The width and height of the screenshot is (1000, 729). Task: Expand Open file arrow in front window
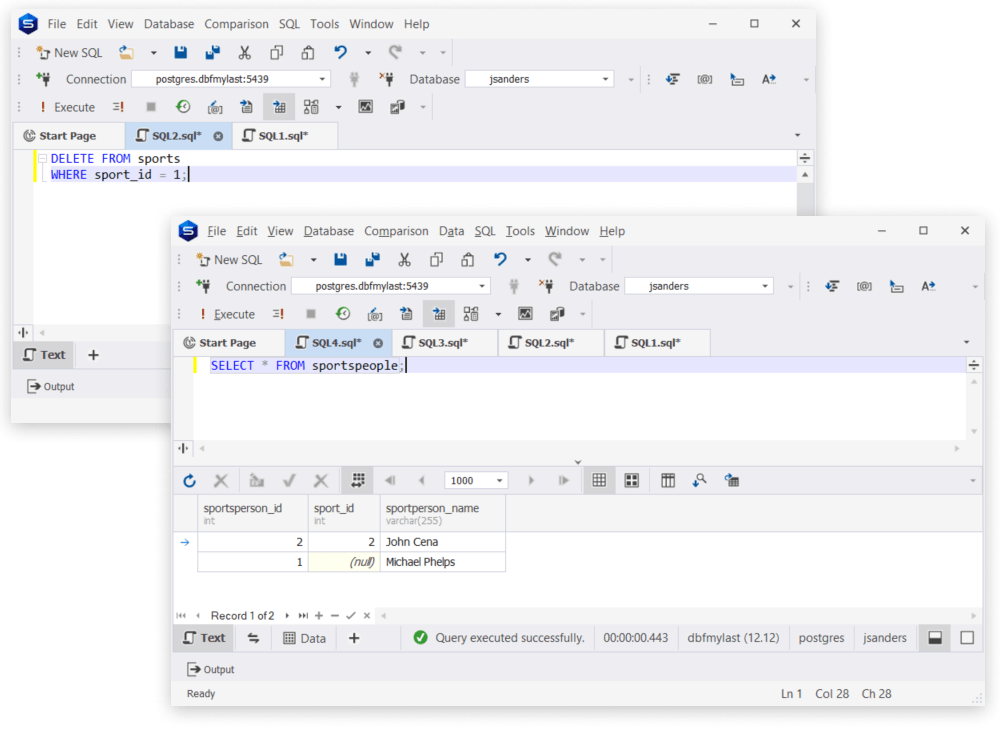[x=313, y=260]
